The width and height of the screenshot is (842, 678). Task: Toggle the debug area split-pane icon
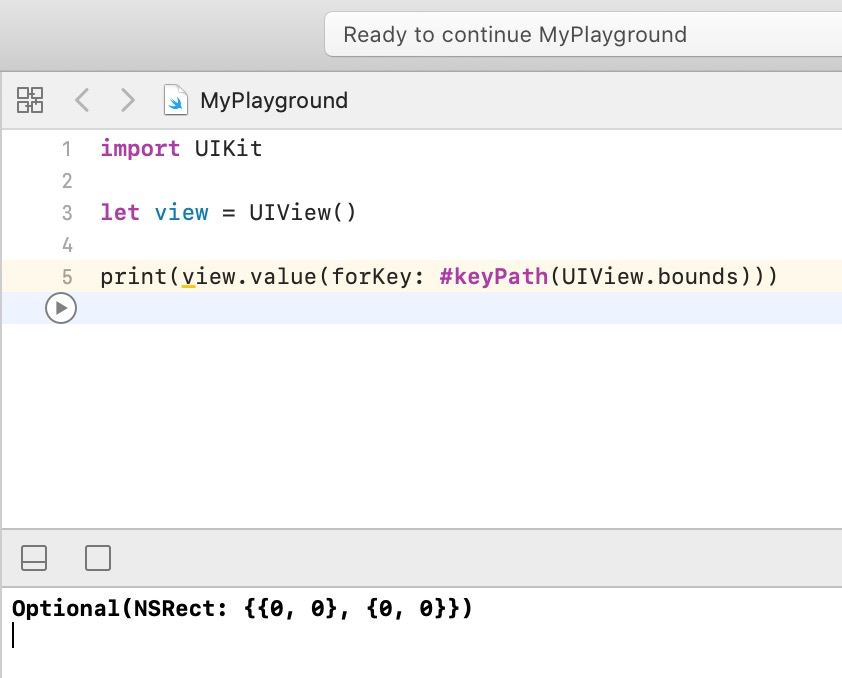[x=34, y=558]
